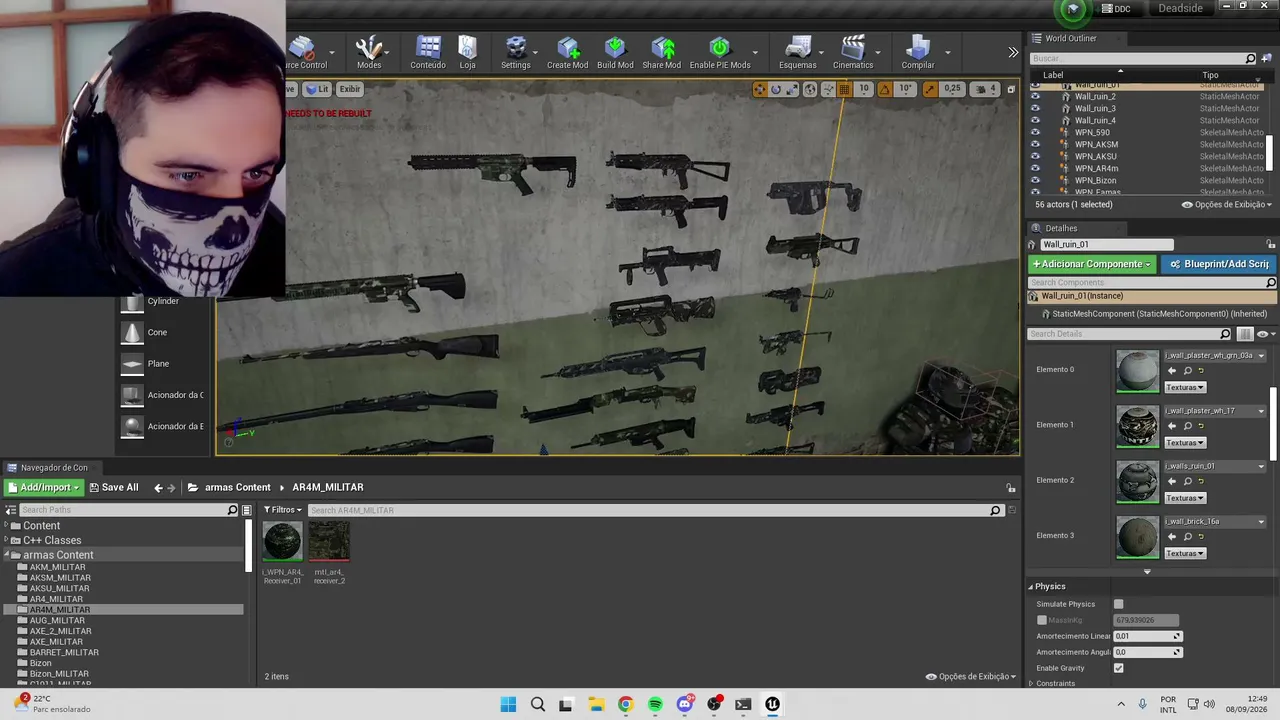Select the Lit view mode menu

point(317,89)
